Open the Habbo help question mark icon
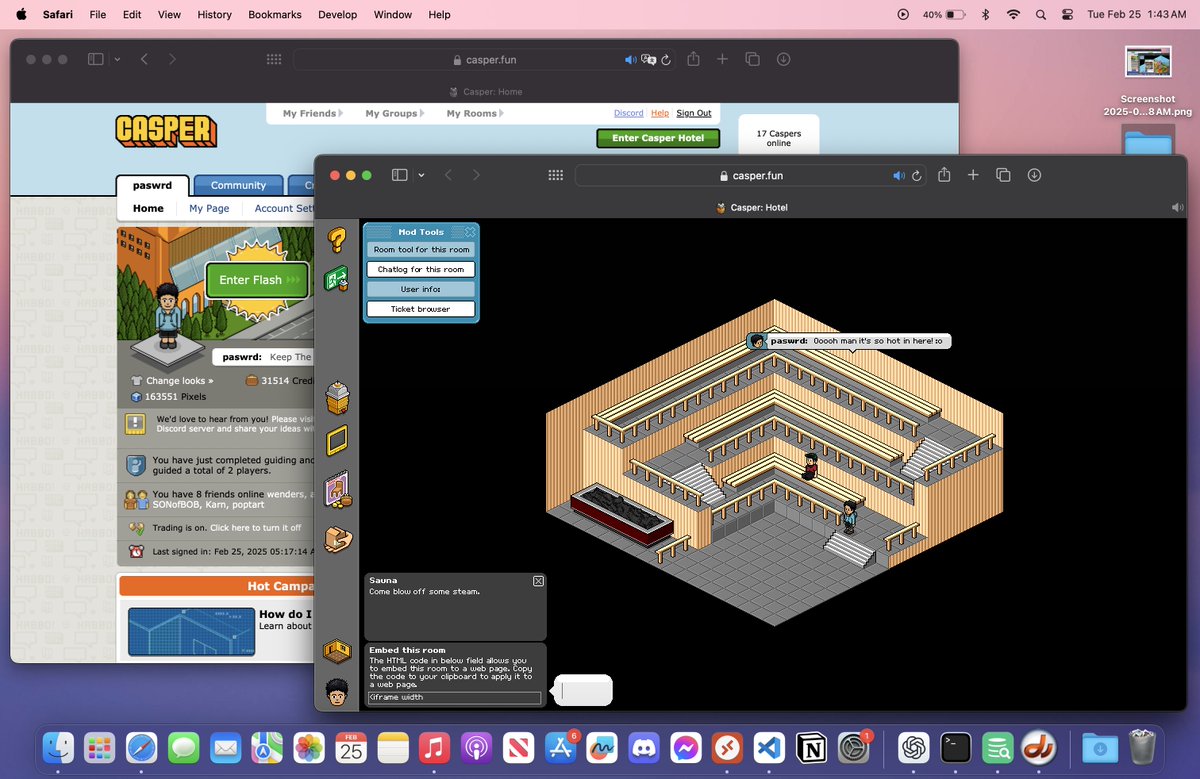This screenshot has height=779, width=1200. (x=337, y=240)
